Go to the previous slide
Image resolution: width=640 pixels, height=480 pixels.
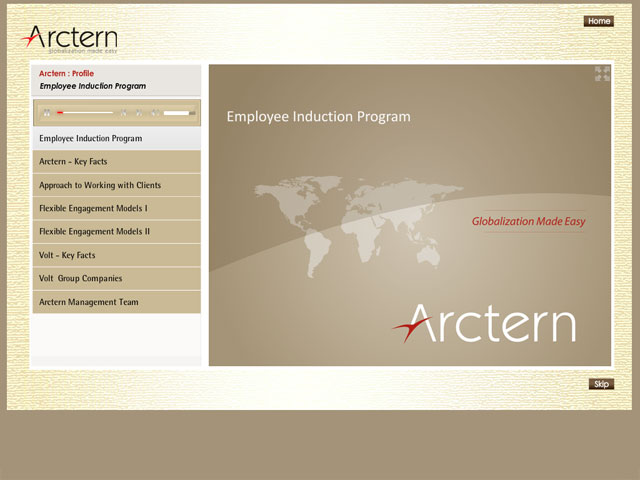[x=124, y=113]
